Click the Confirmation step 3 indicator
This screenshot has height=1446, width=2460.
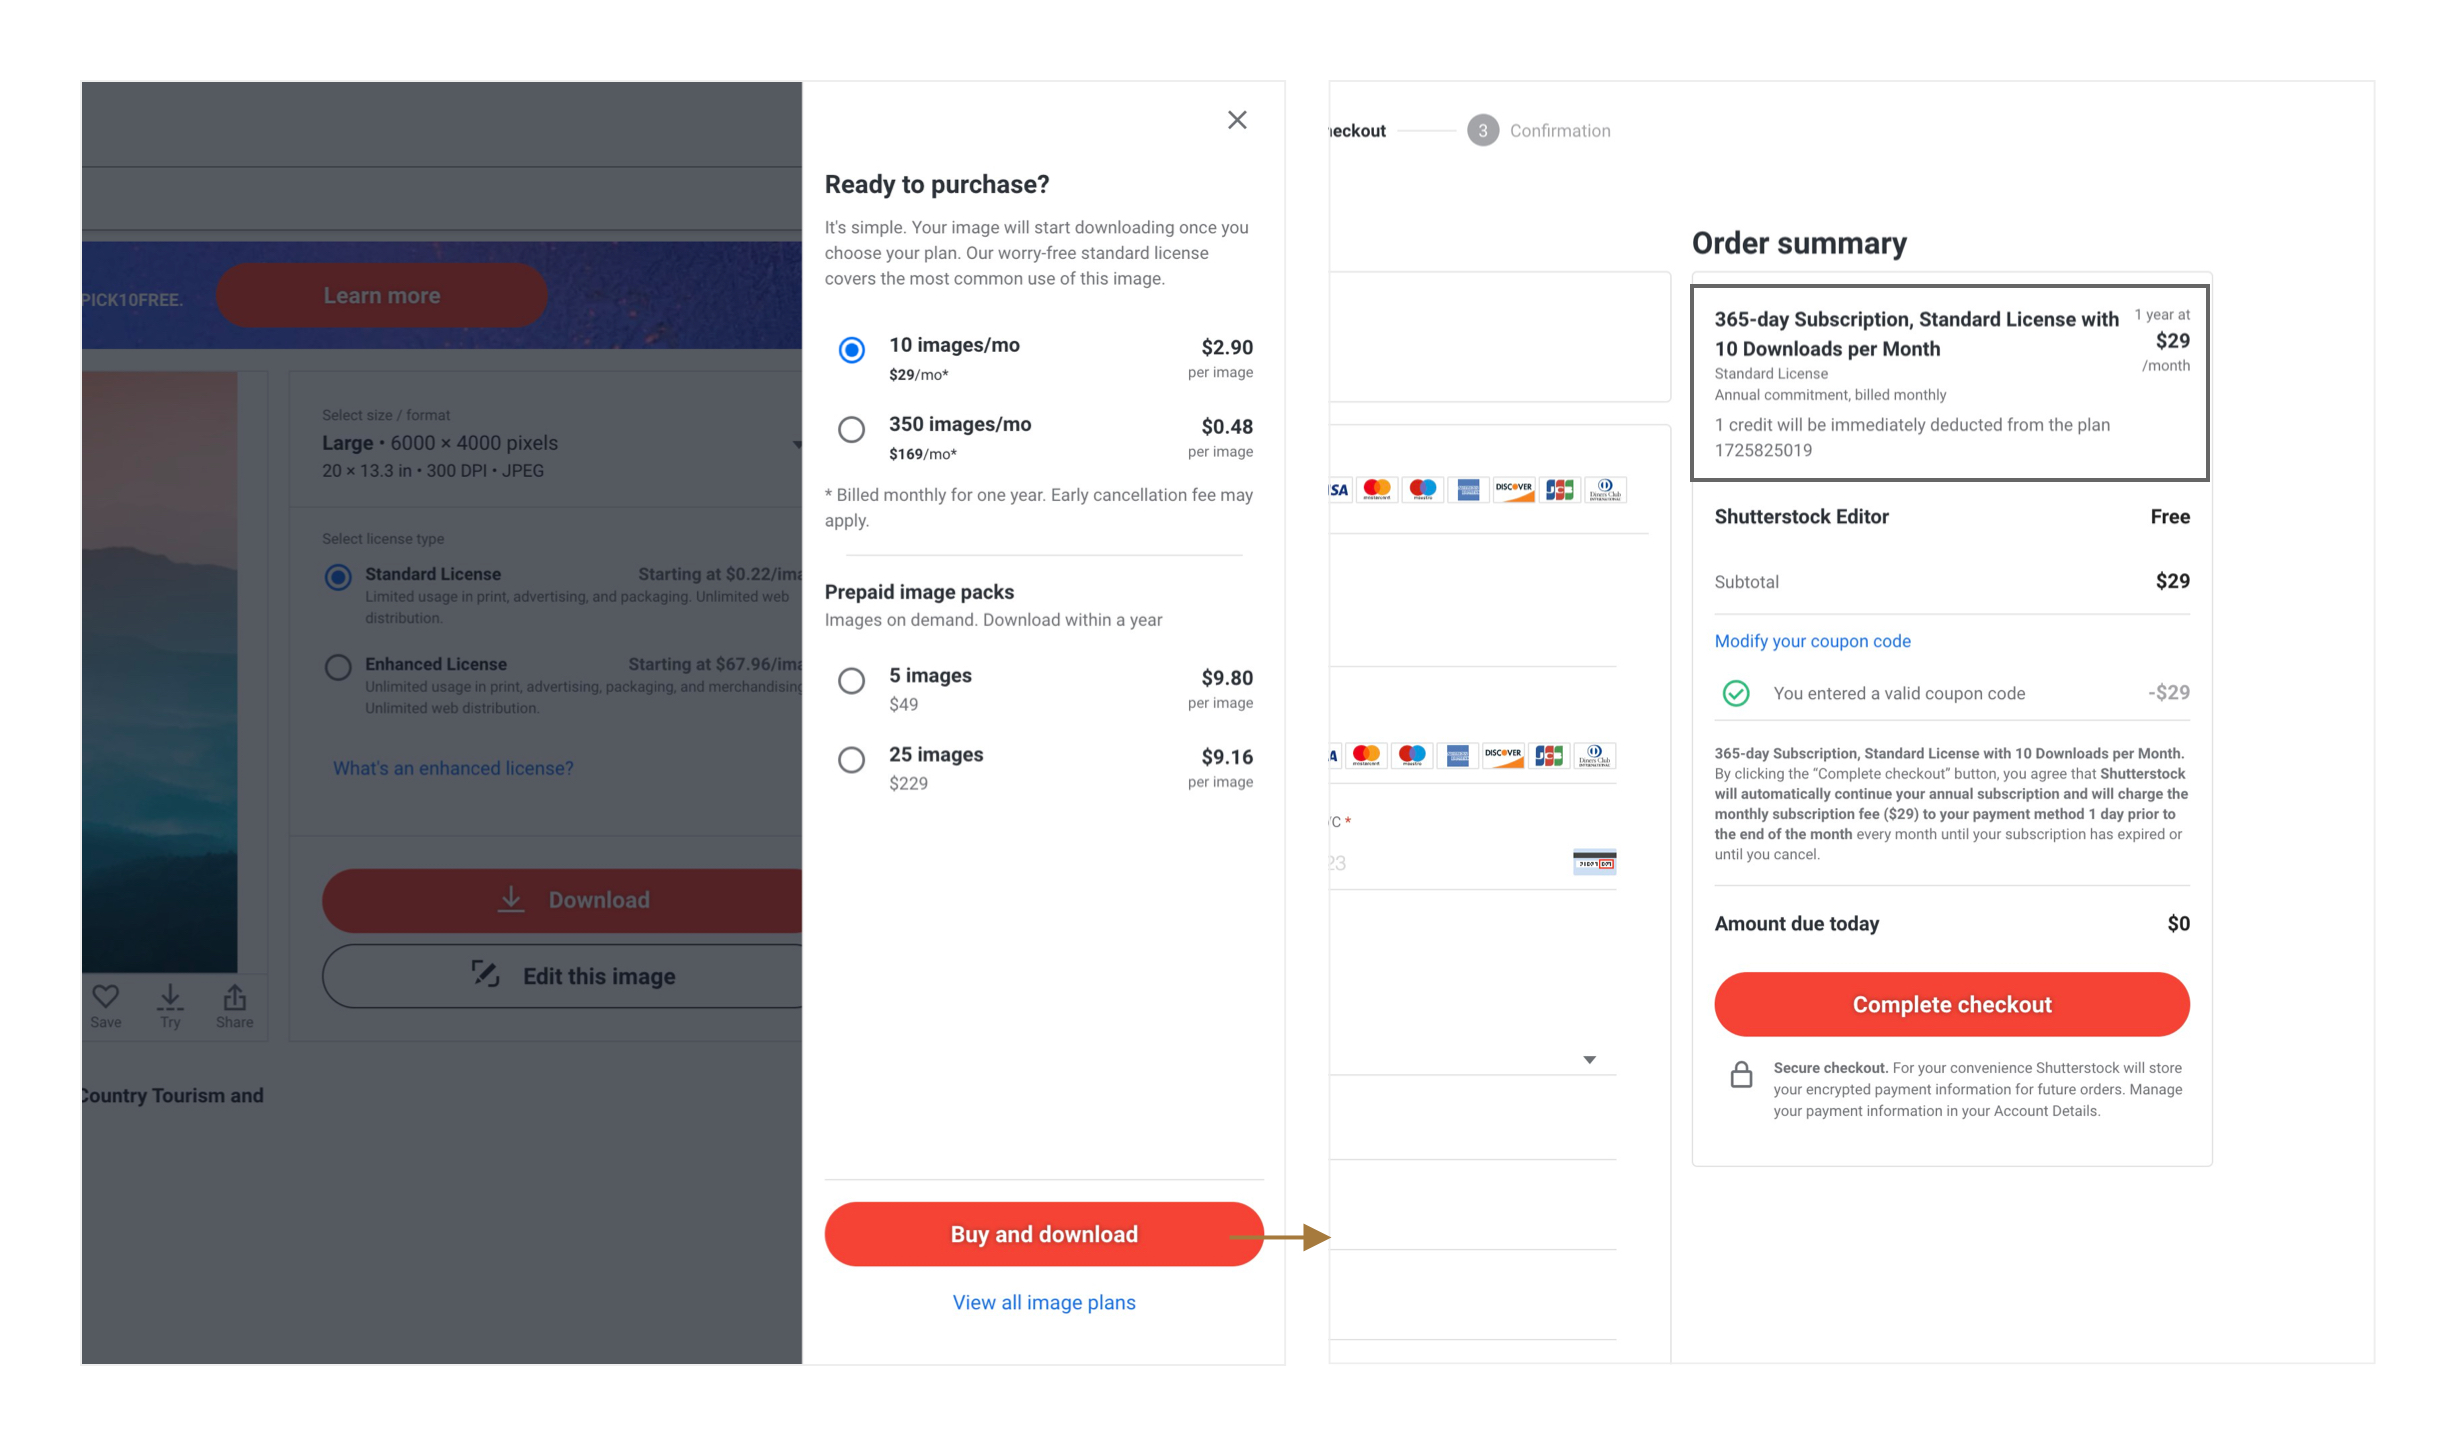tap(1483, 131)
